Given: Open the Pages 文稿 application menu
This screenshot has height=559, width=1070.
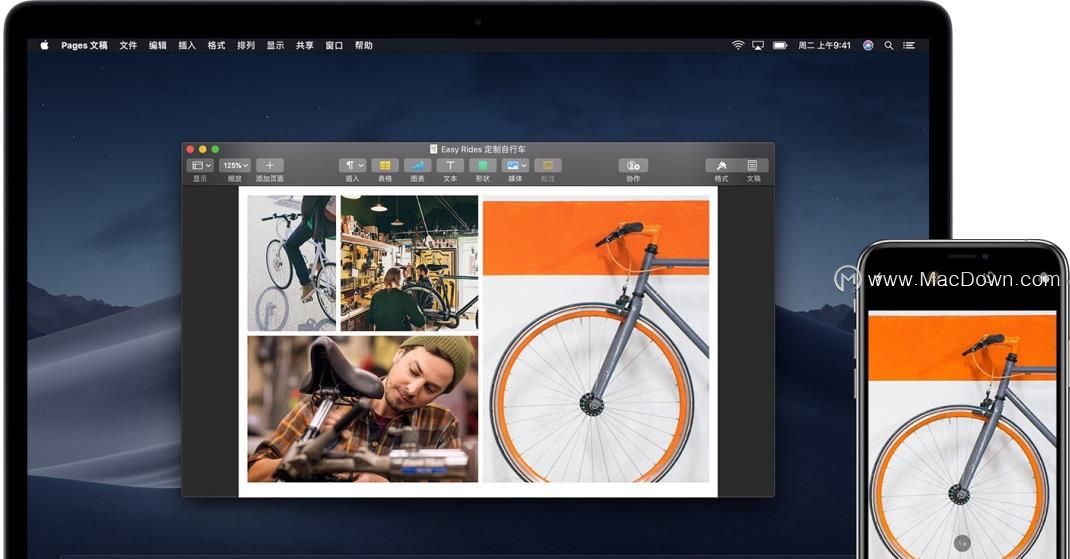Looking at the screenshot, I should [x=84, y=45].
